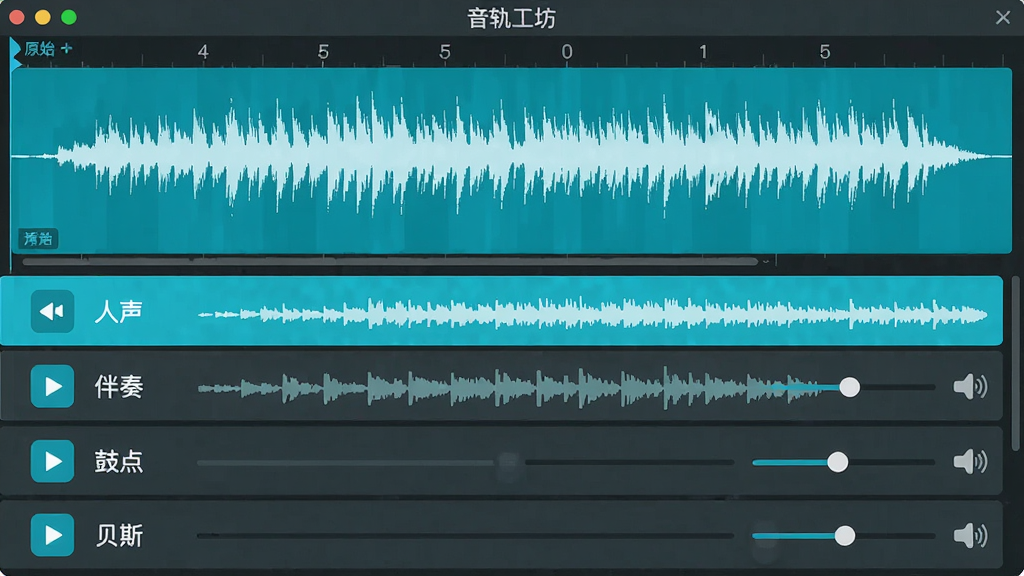Play the 鼓点 track
1024x576 pixels.
click(52, 462)
